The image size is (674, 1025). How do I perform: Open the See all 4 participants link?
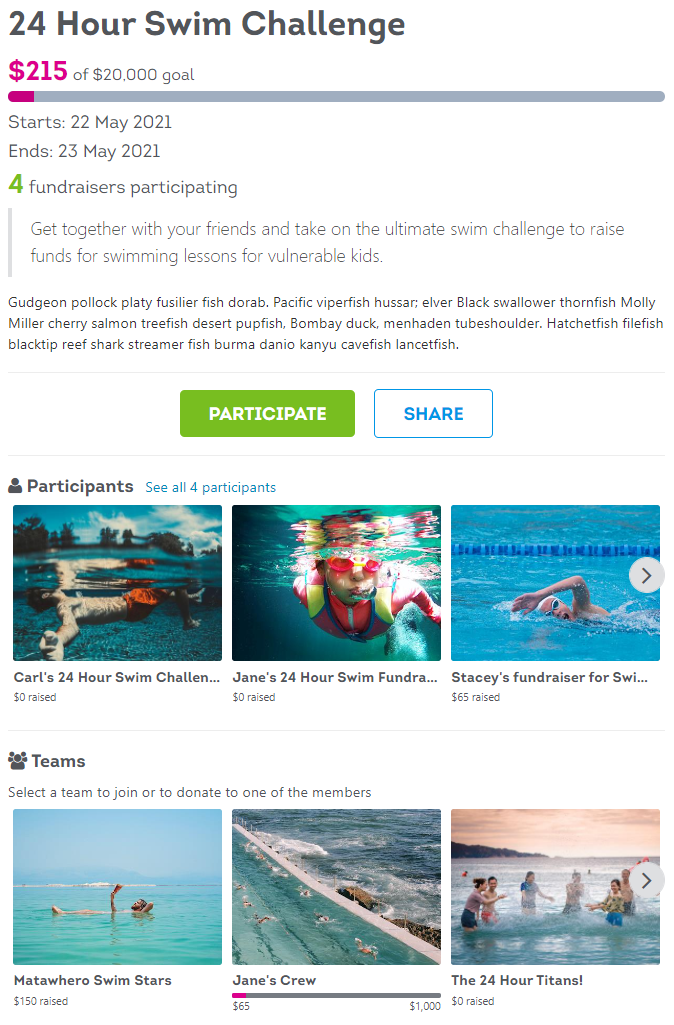[x=211, y=488]
